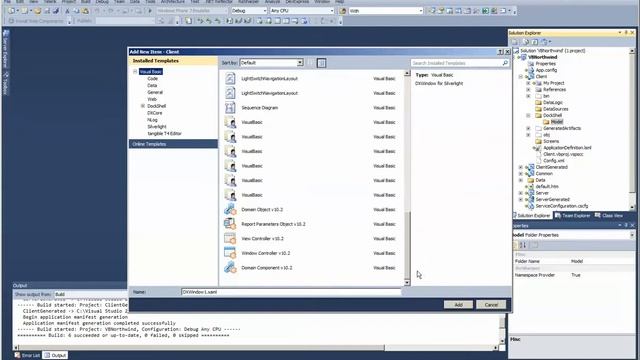Select ServiceConfiguration.cscfg in Solution Explorer
The height and width of the screenshot is (360, 640).
(x=562, y=206)
